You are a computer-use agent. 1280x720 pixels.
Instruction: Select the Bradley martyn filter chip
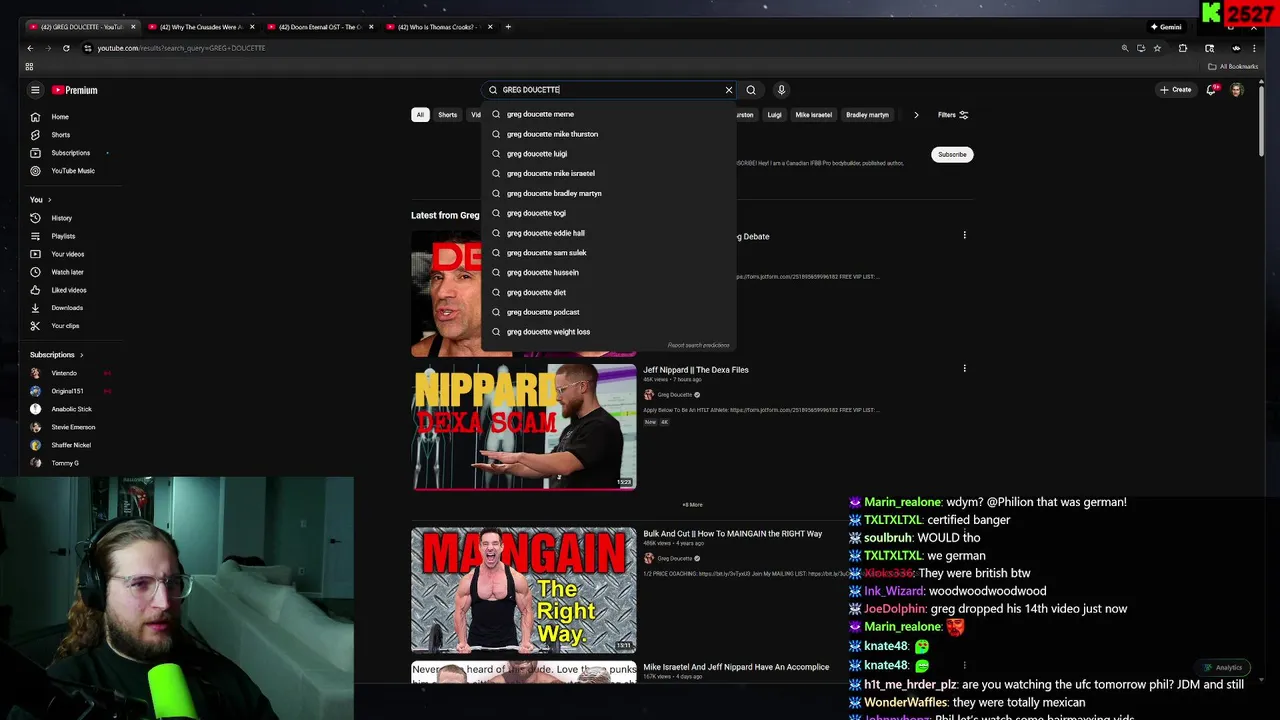[867, 115]
